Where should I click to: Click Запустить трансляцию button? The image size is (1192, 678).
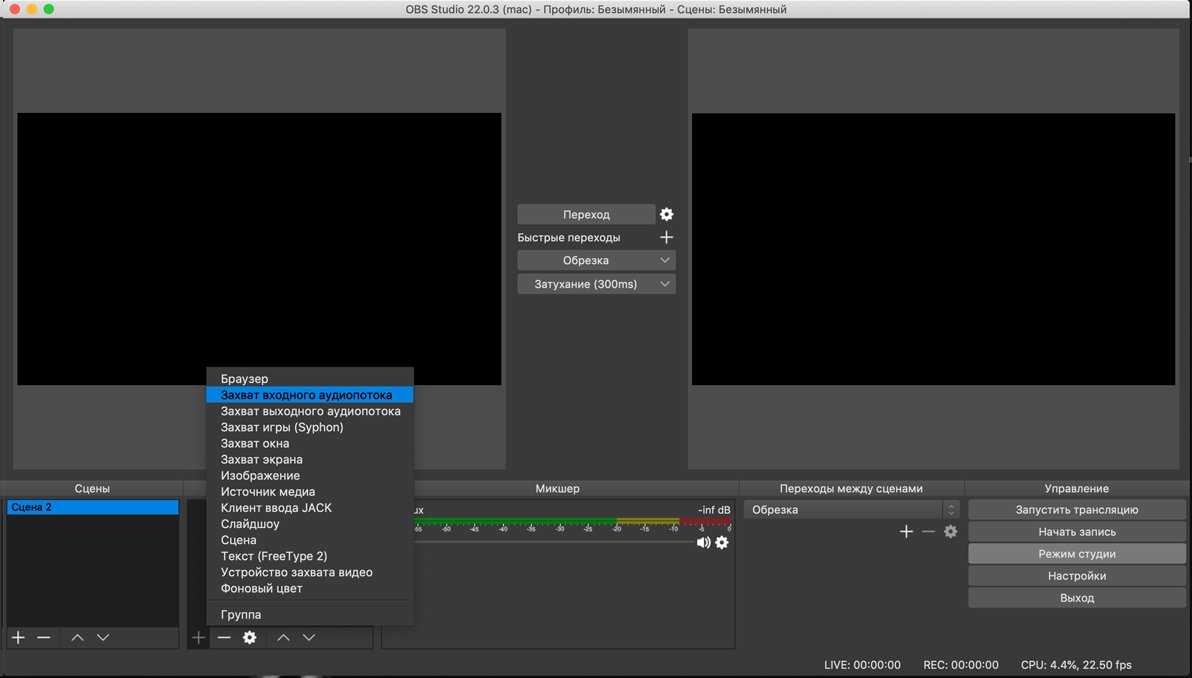coord(1076,510)
